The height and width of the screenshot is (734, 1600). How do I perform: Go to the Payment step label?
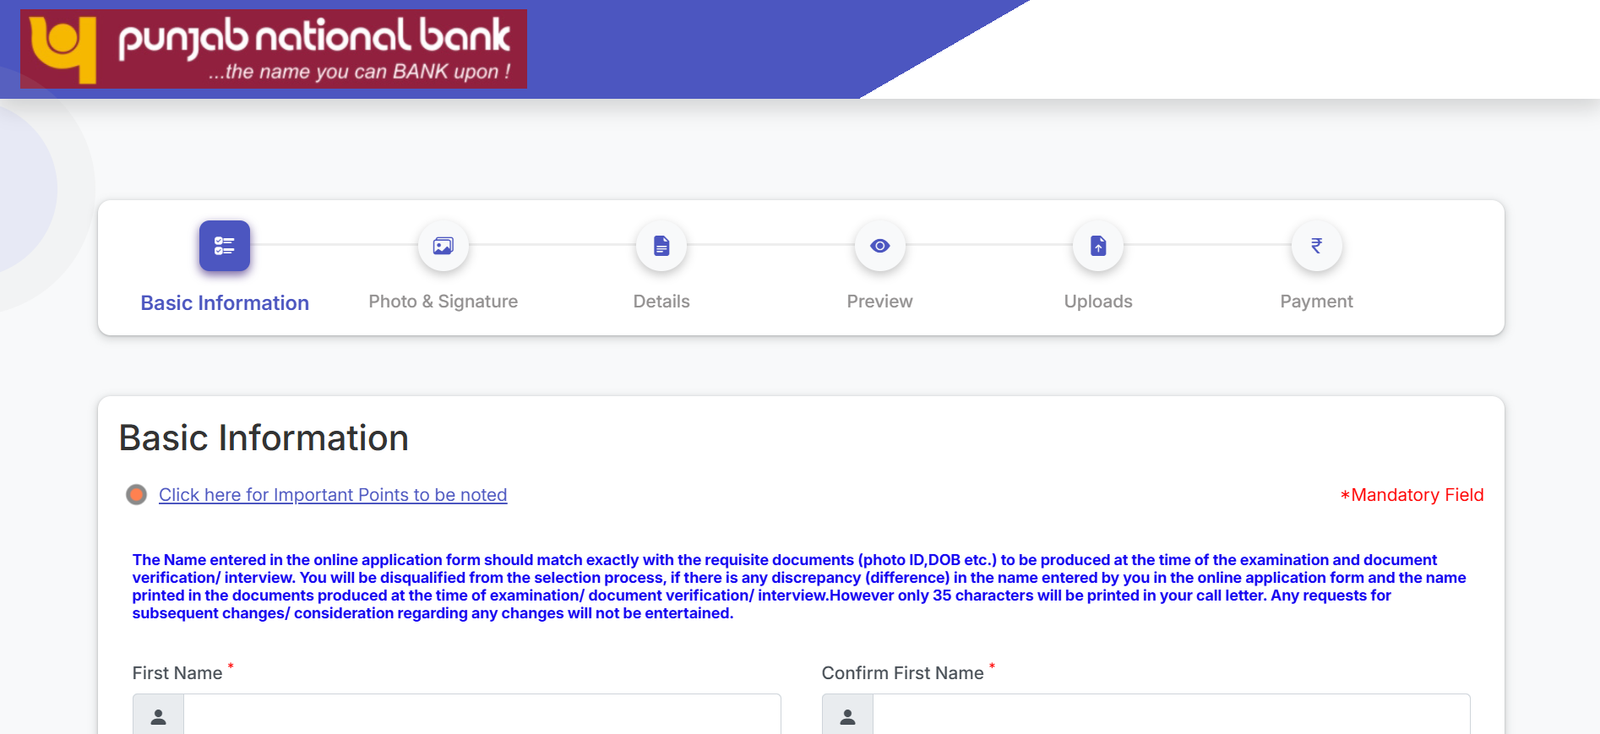click(x=1316, y=302)
